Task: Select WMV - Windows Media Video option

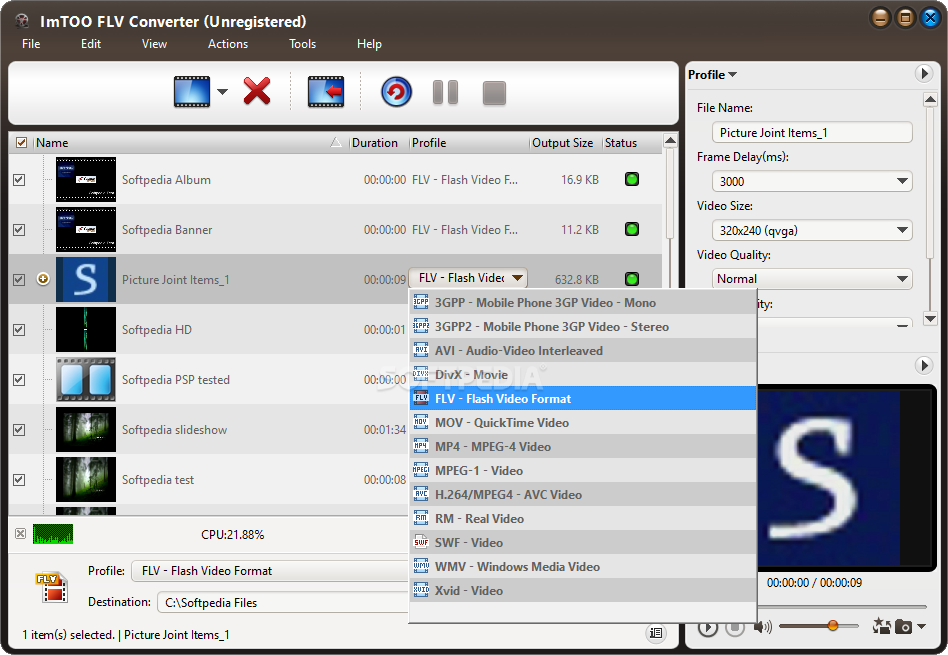Action: (583, 566)
